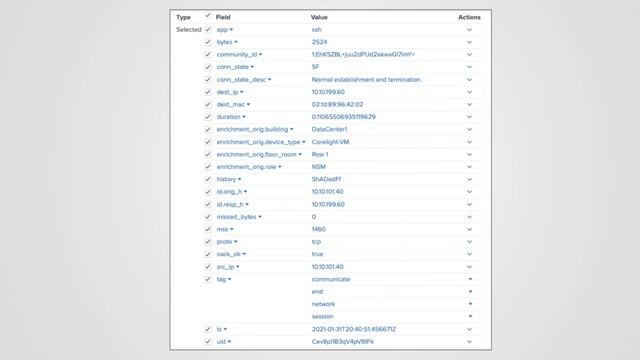Image resolution: width=640 pixels, height=360 pixels.
Task: Click the value Corelight-VM
Action: tap(330, 142)
